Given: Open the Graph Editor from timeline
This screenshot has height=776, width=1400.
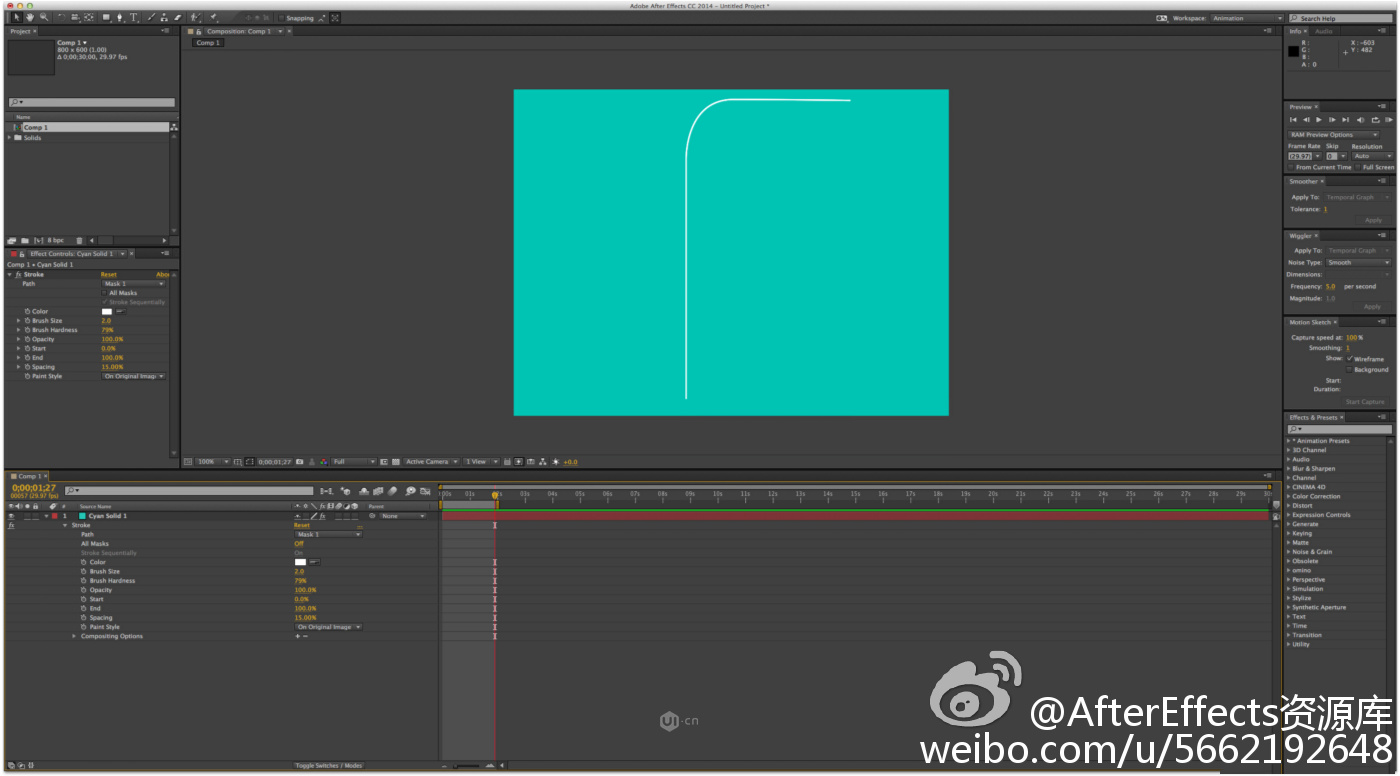Looking at the screenshot, I should [x=425, y=491].
